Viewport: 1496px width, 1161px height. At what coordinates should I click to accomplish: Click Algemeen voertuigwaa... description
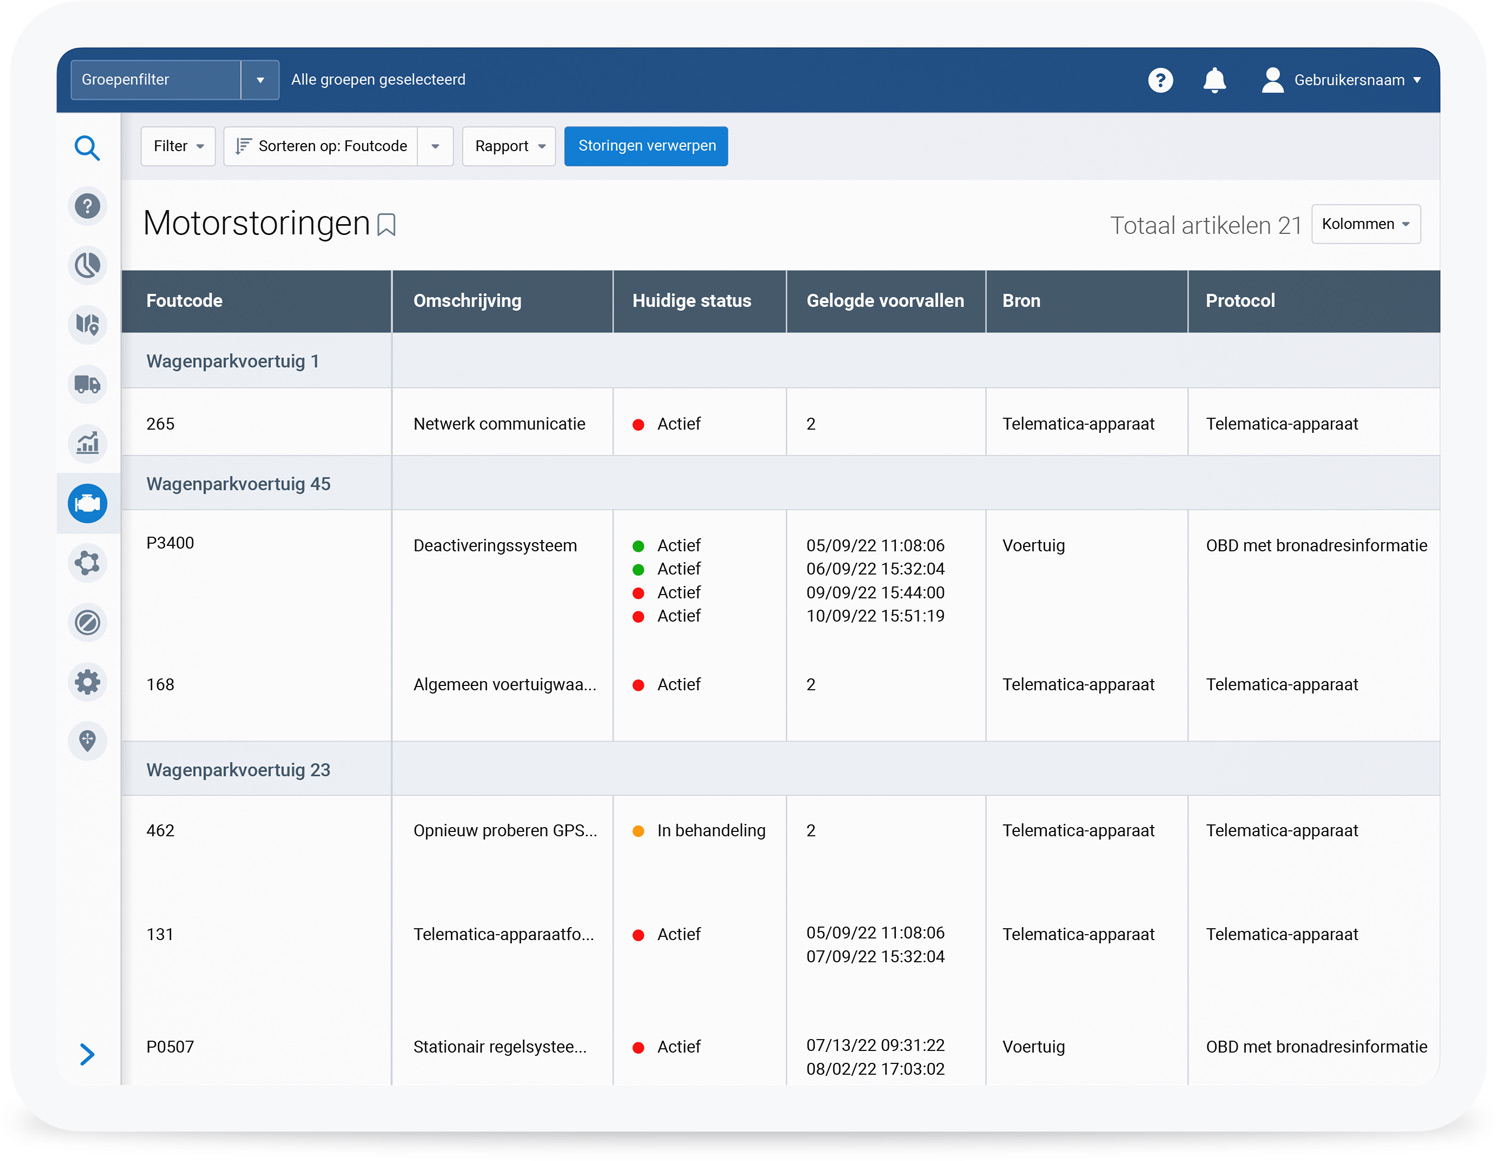pyautogui.click(x=505, y=685)
